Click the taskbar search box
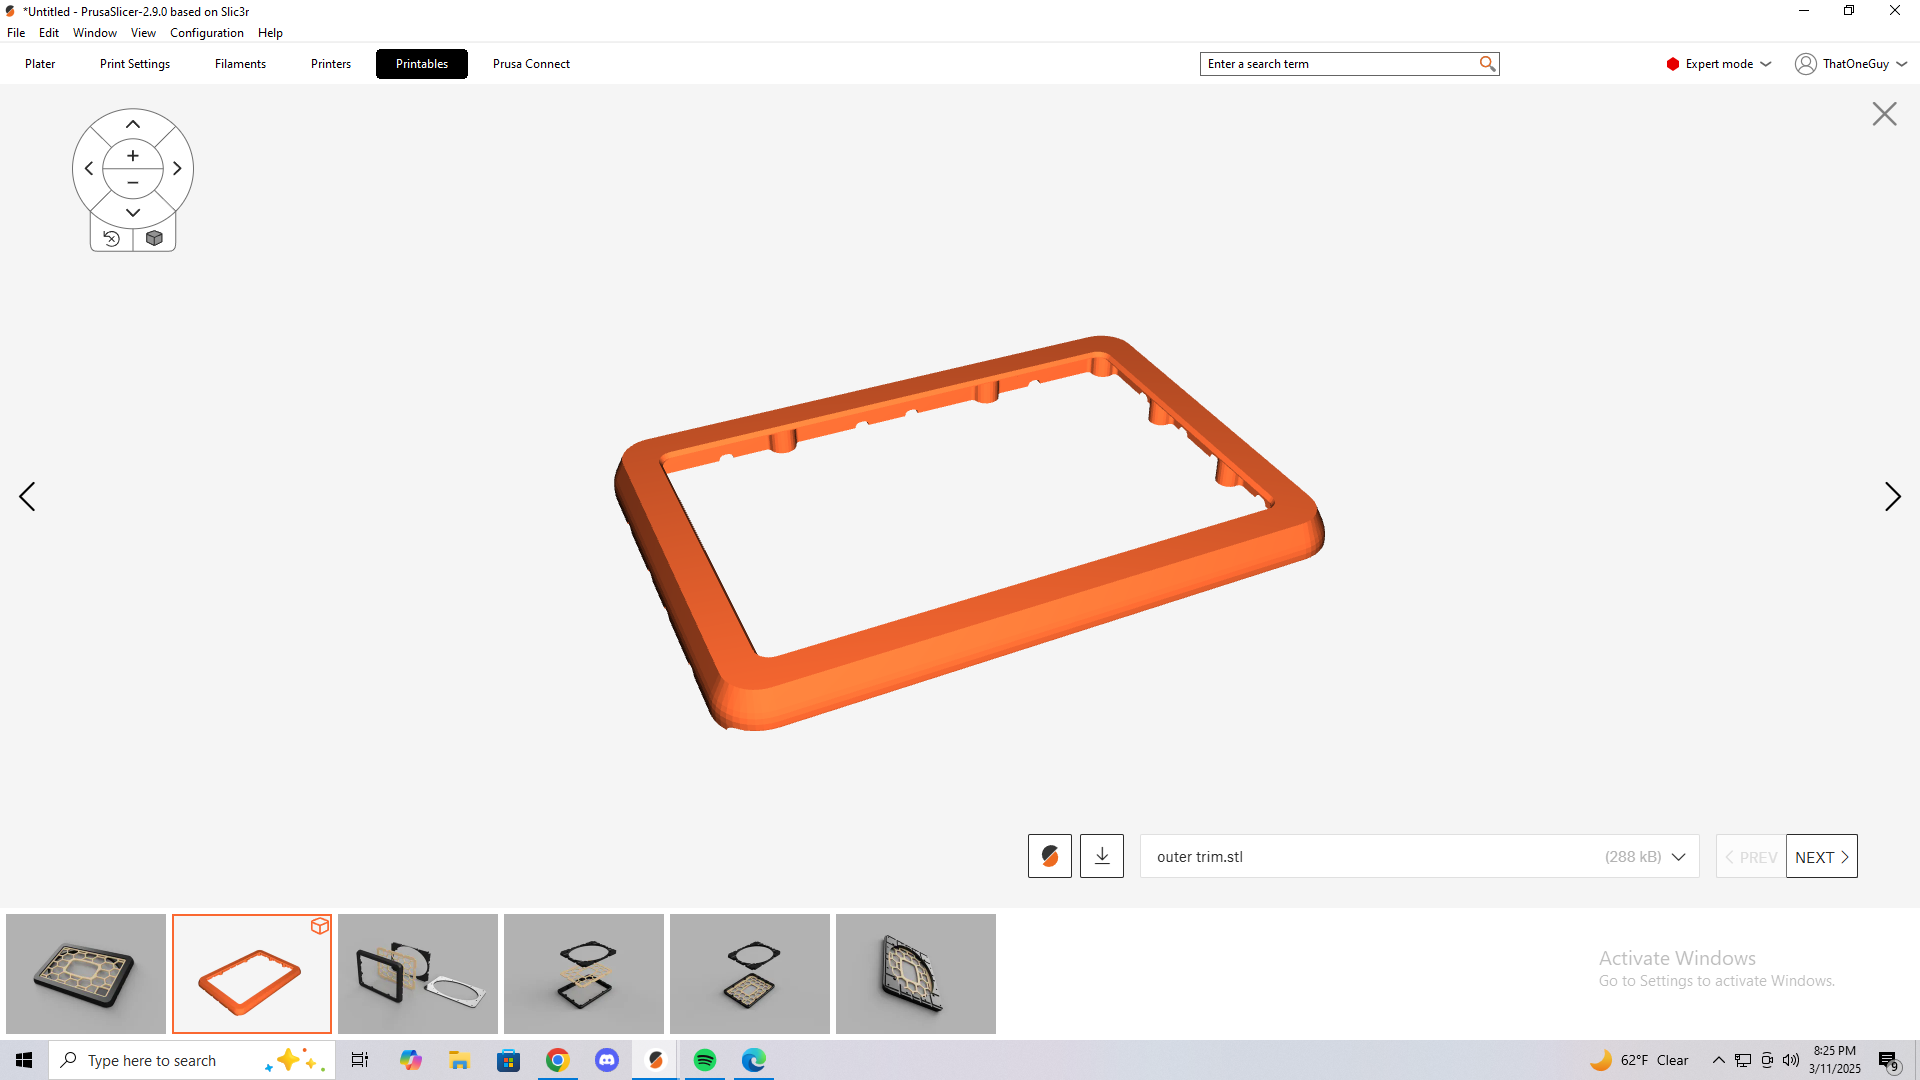The image size is (1920, 1080). click(x=192, y=1060)
